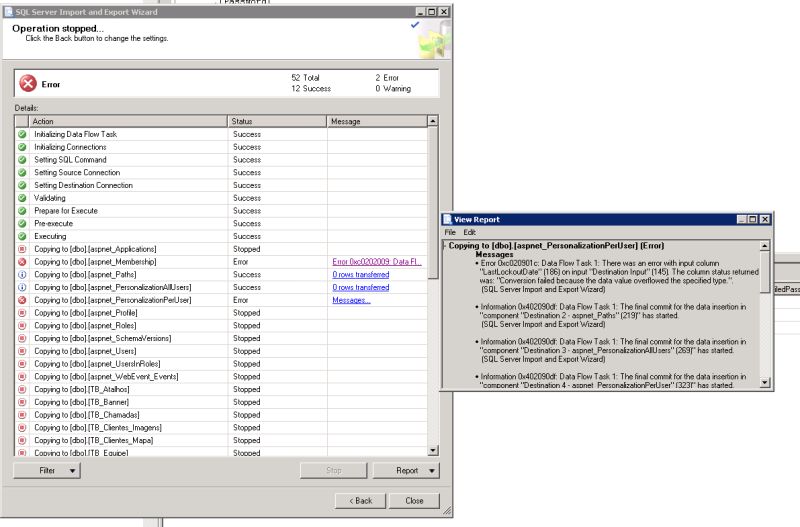Open the Error 0xc0202009 message link
Viewport: 800px width, 527px height.
(377, 262)
